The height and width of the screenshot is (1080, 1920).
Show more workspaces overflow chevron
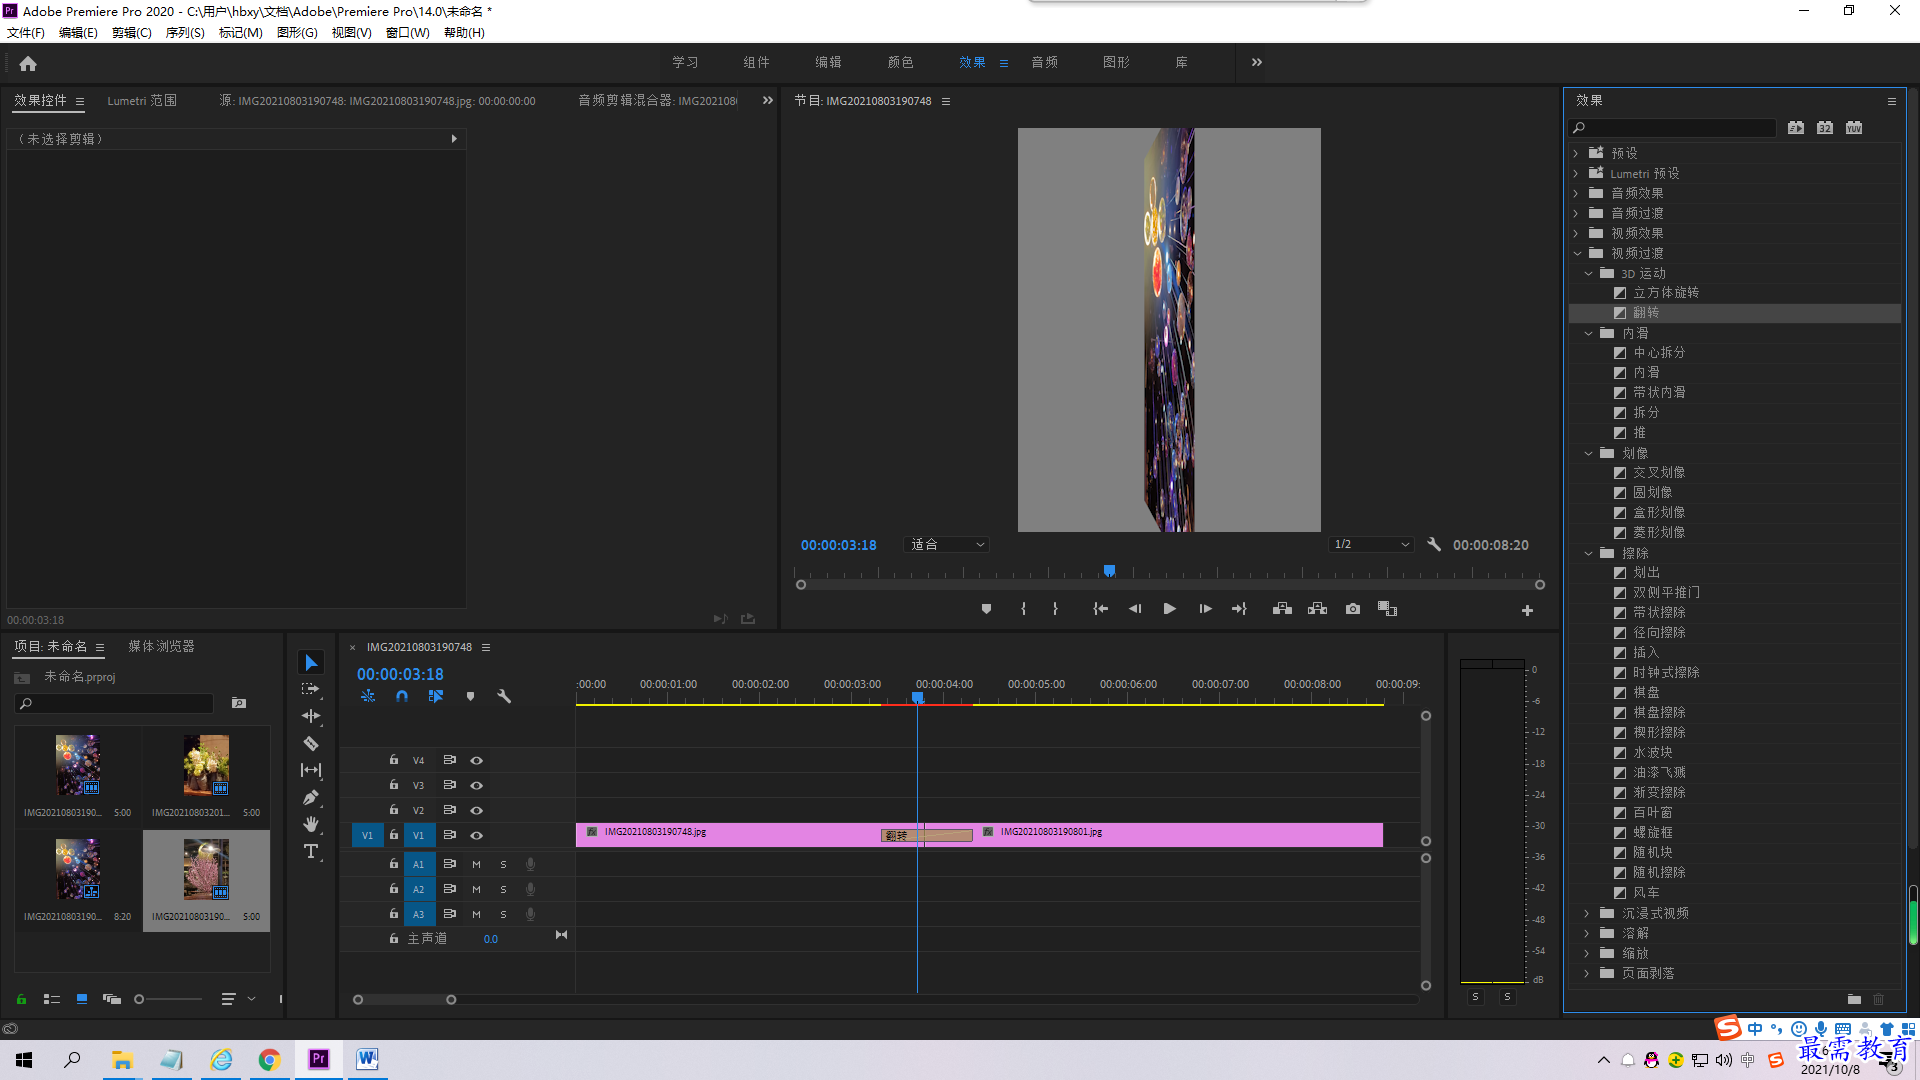click(x=1257, y=62)
